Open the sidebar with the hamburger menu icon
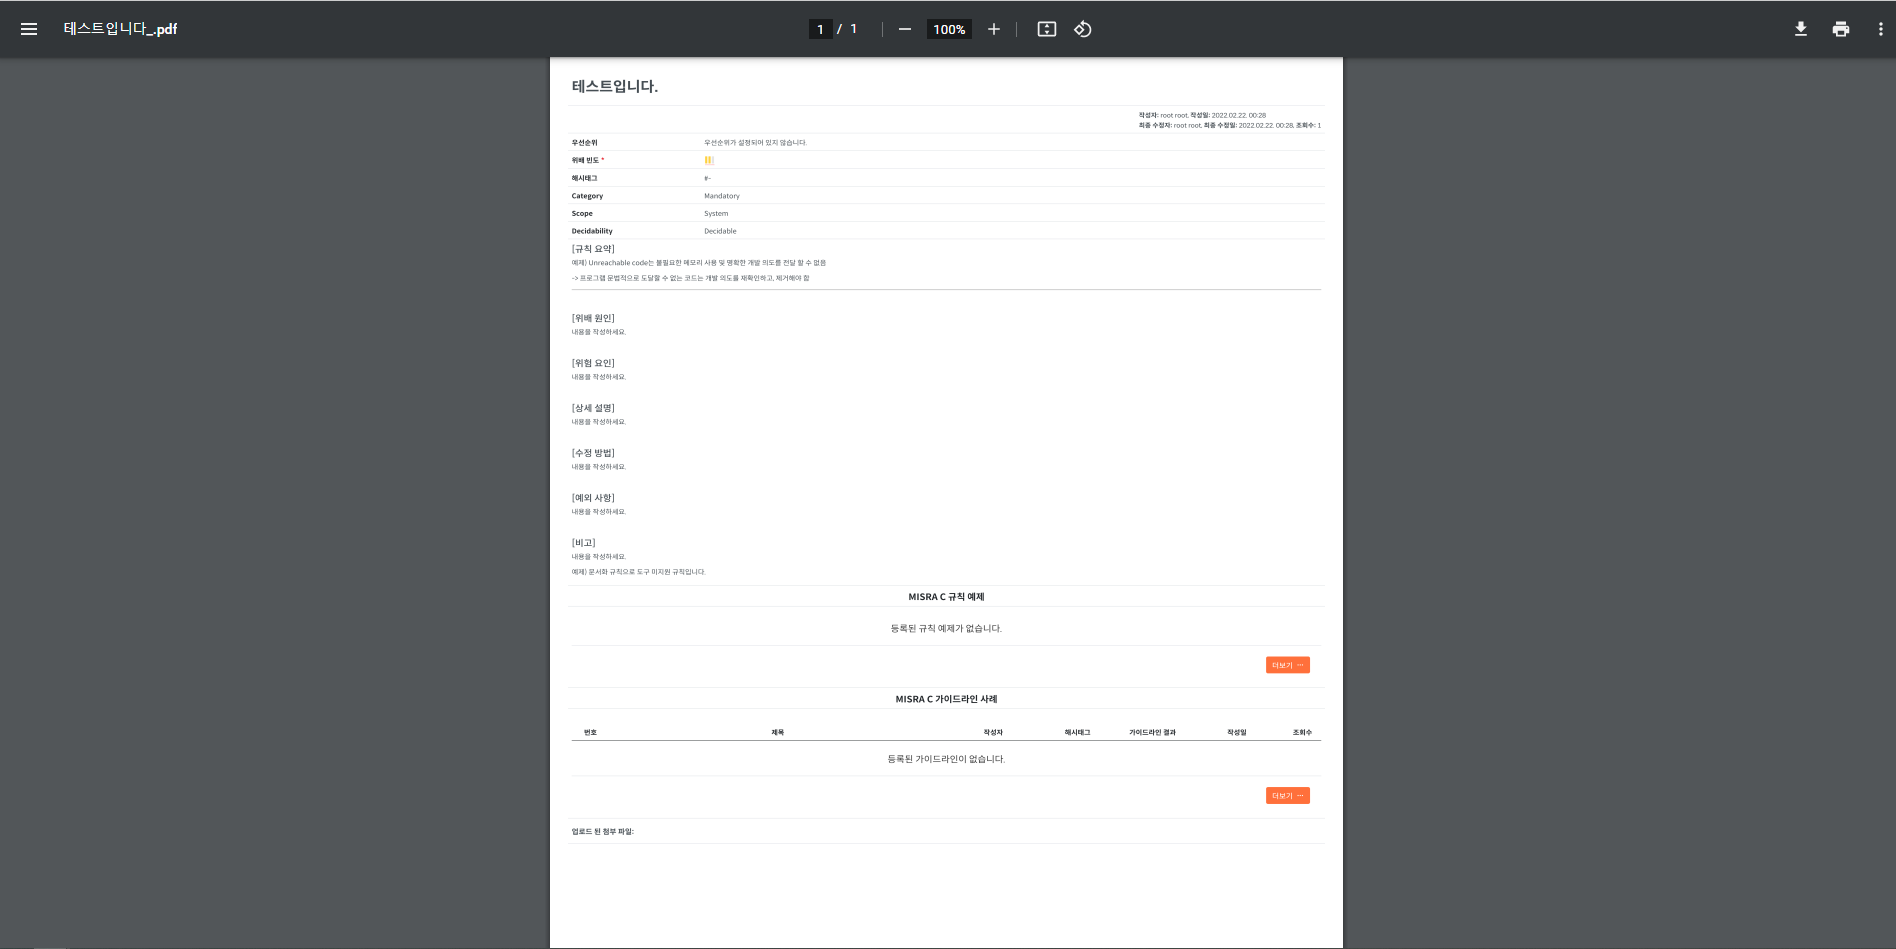This screenshot has height=949, width=1896. (x=29, y=29)
